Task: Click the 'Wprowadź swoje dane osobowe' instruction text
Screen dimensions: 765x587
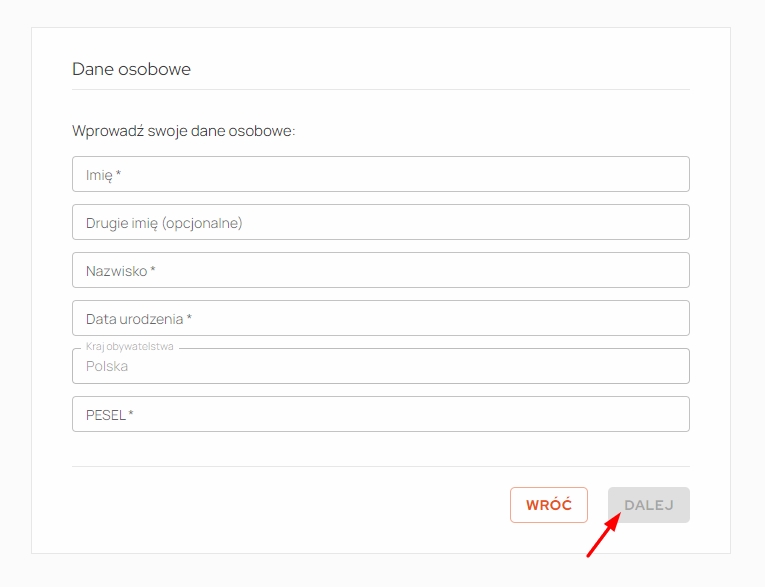Action: pos(183,131)
